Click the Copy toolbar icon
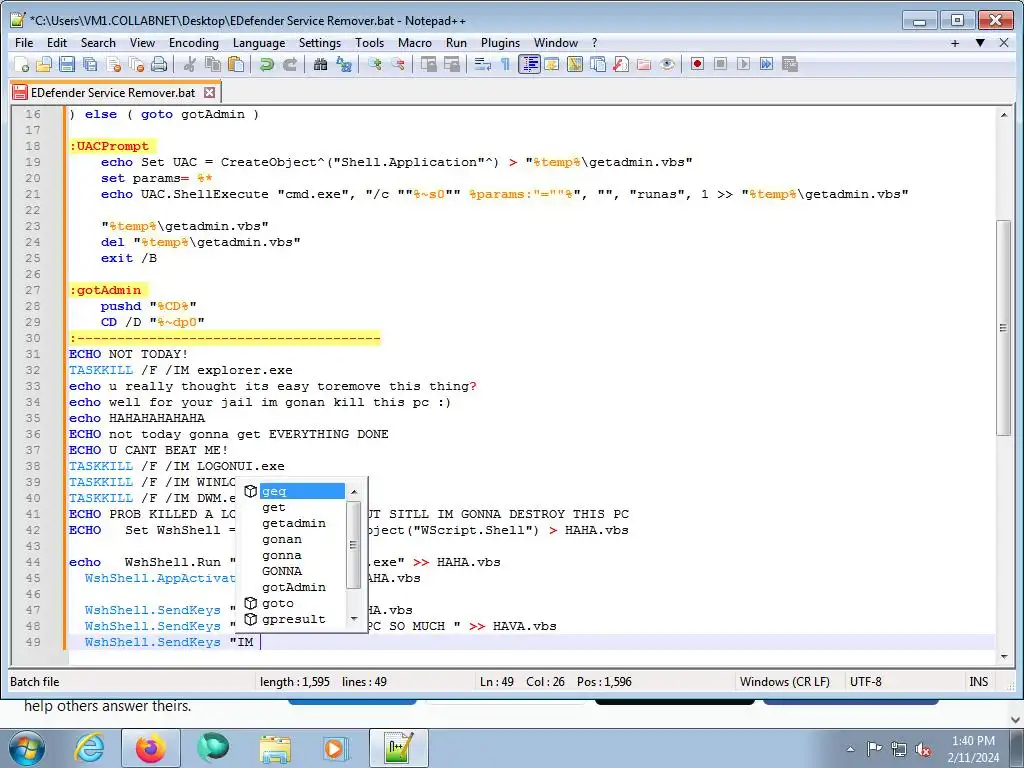Screen dimensions: 1024x768 pos(212,64)
